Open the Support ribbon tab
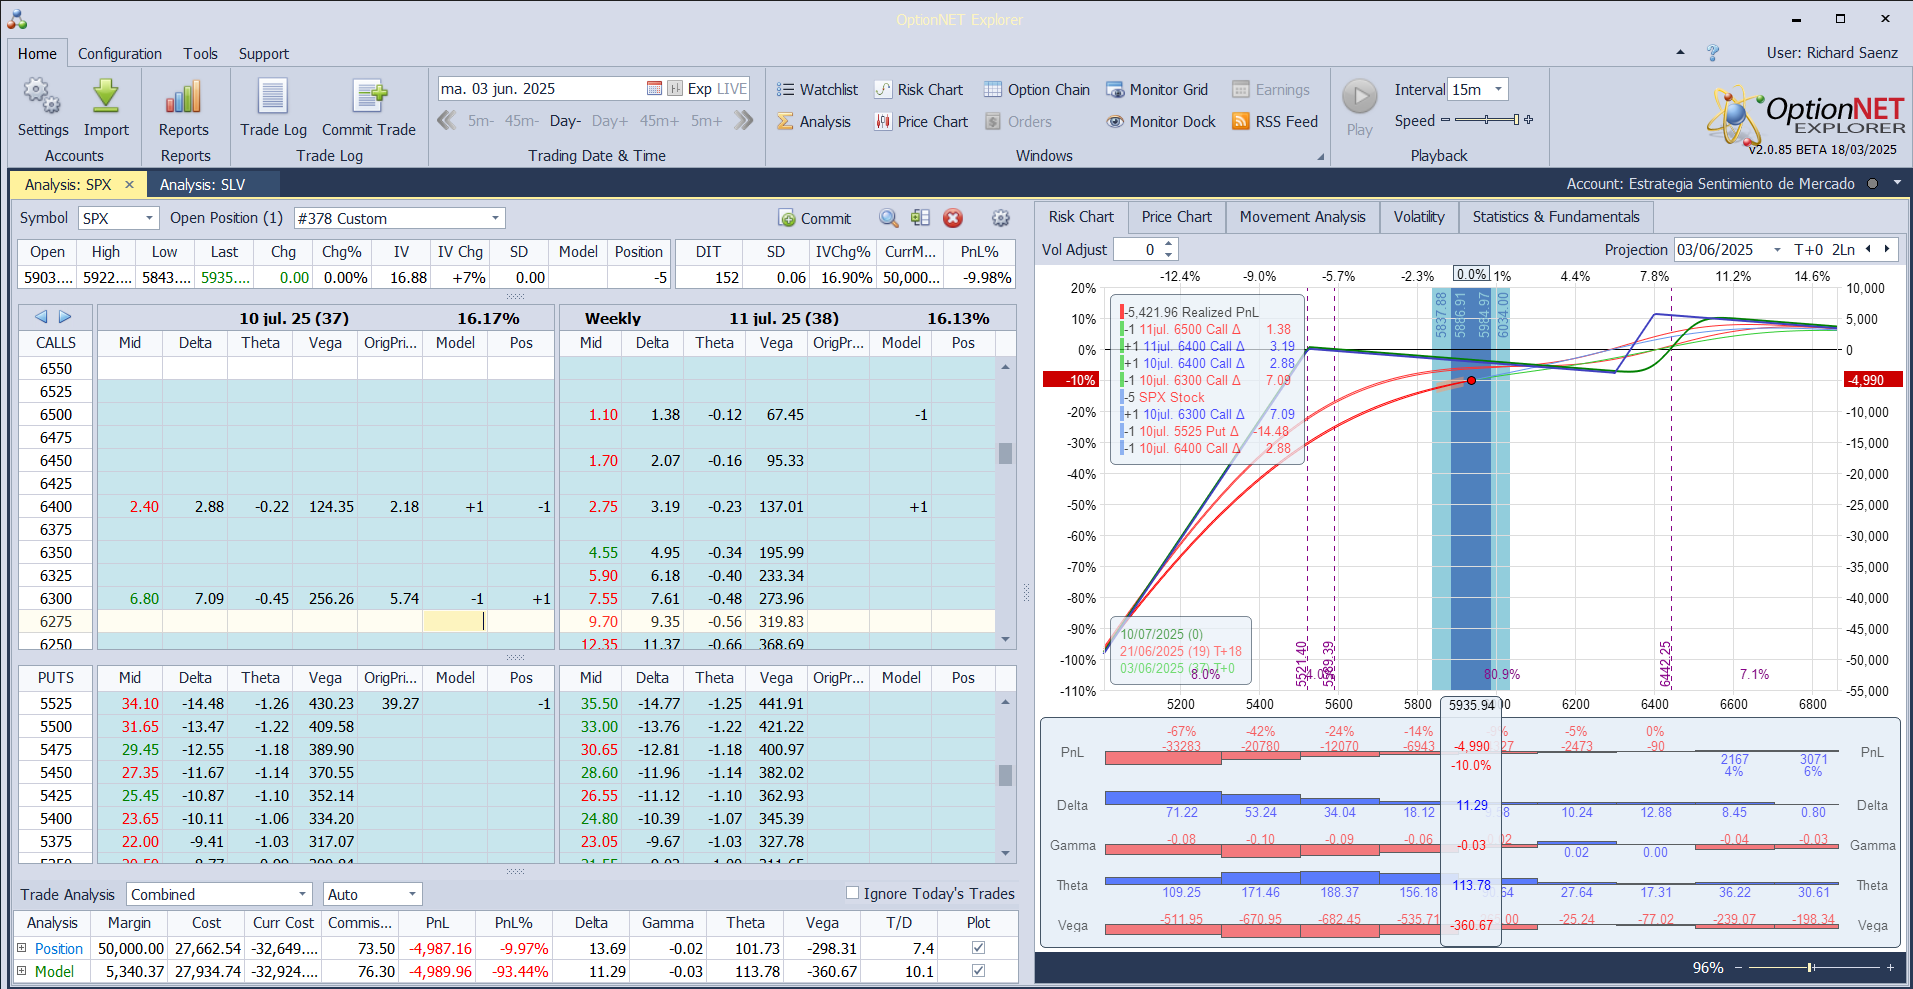 coord(263,53)
